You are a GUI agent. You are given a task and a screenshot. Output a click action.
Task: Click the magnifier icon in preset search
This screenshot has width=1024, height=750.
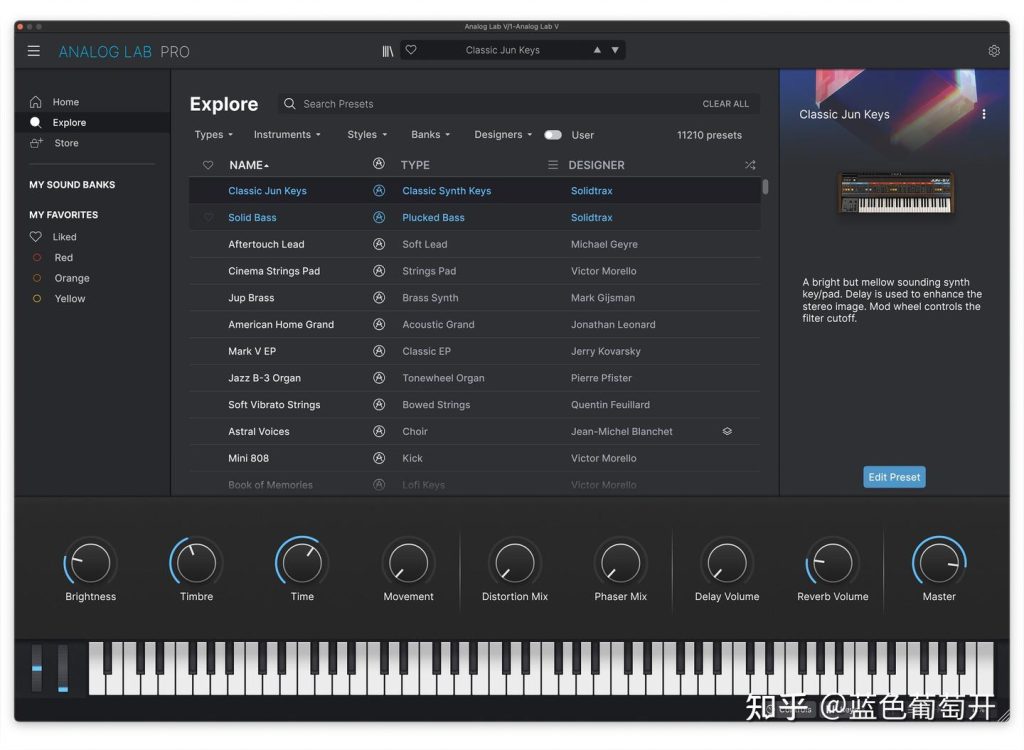point(289,104)
